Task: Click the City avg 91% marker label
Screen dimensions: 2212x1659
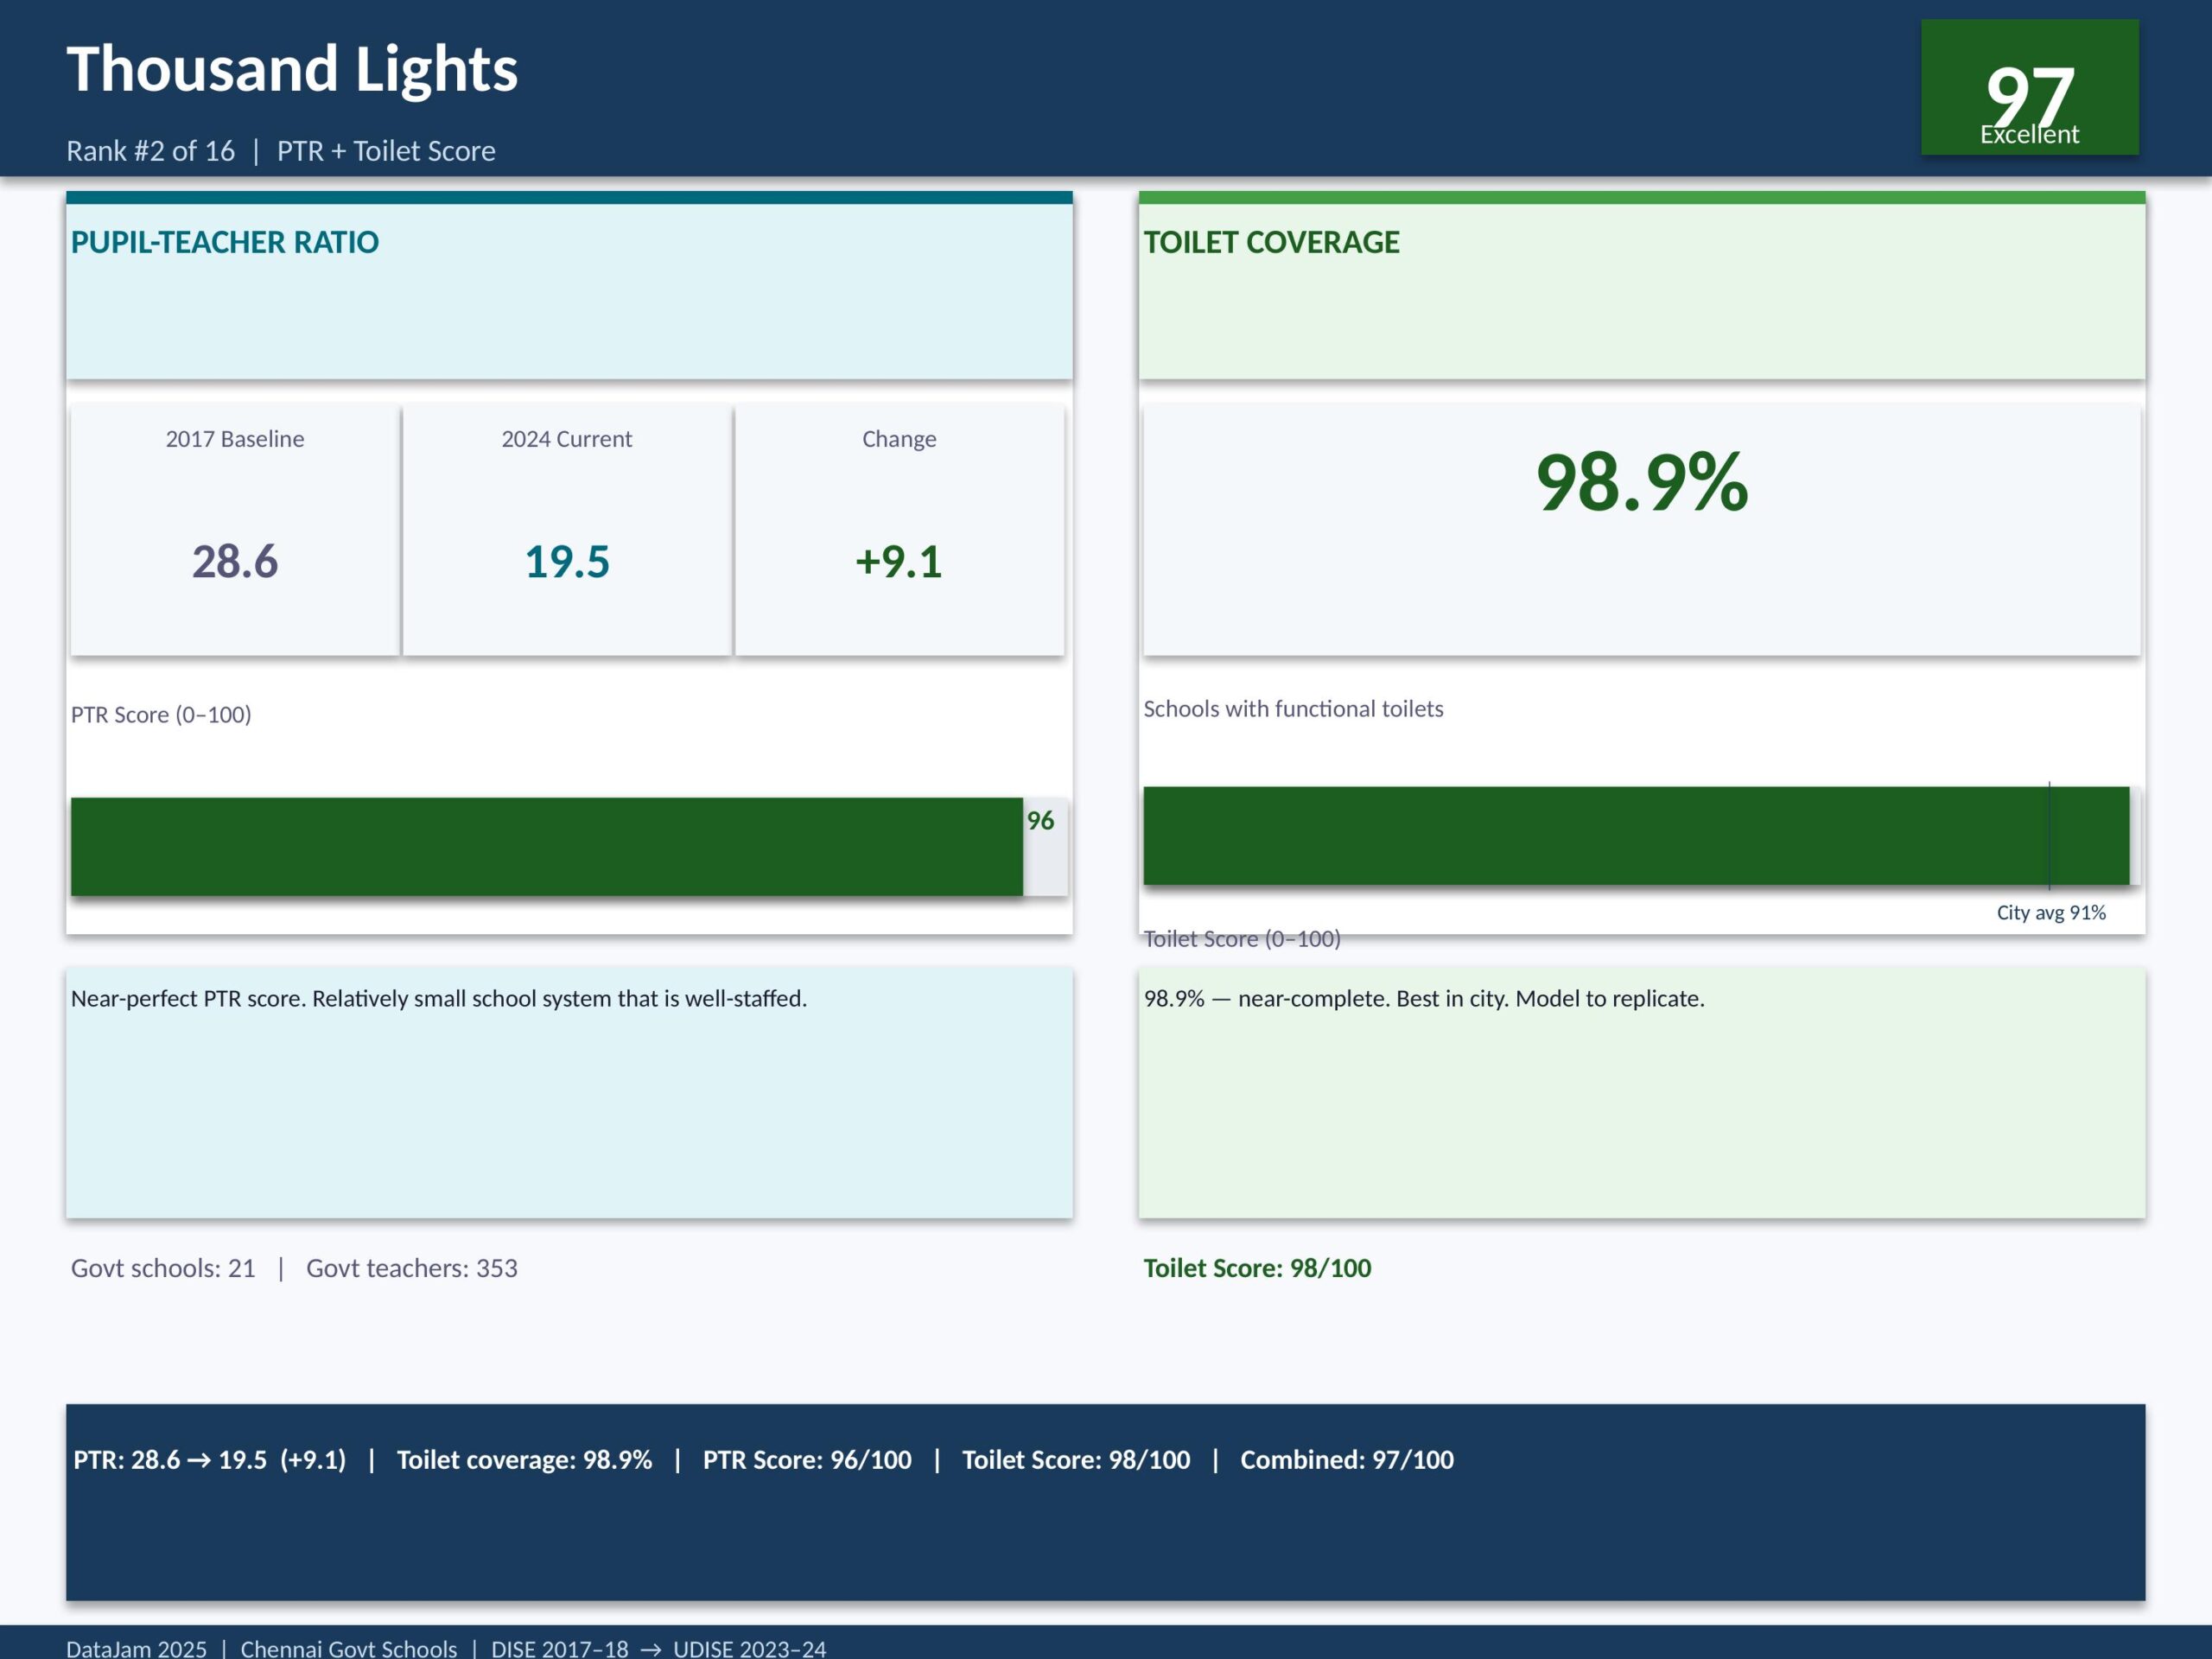Action: tap(2050, 912)
